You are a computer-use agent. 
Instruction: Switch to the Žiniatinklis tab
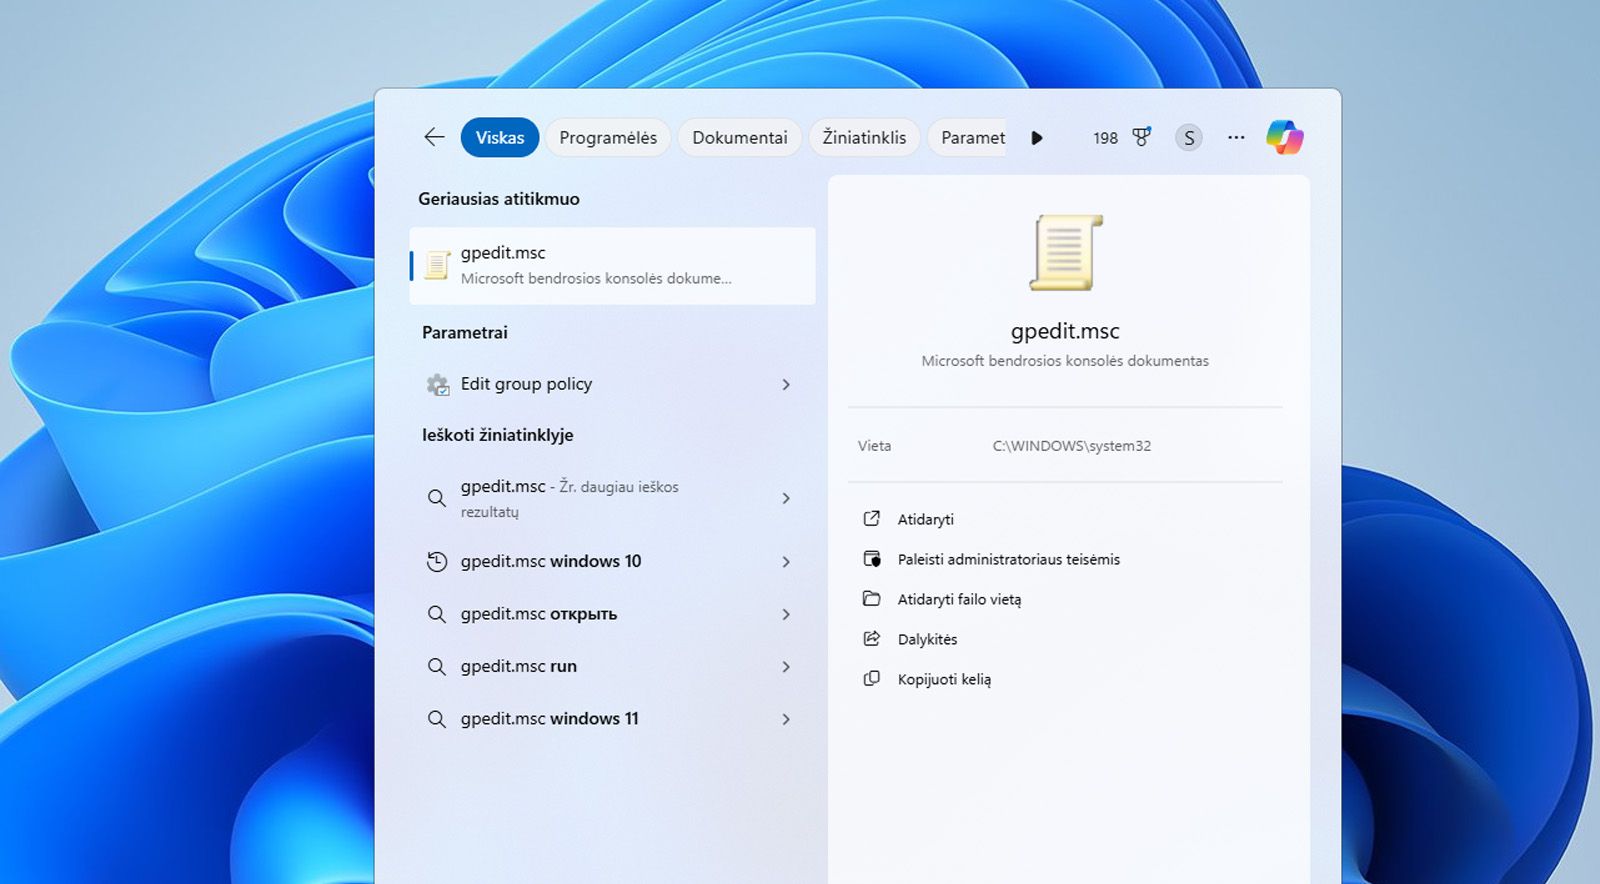(x=864, y=138)
